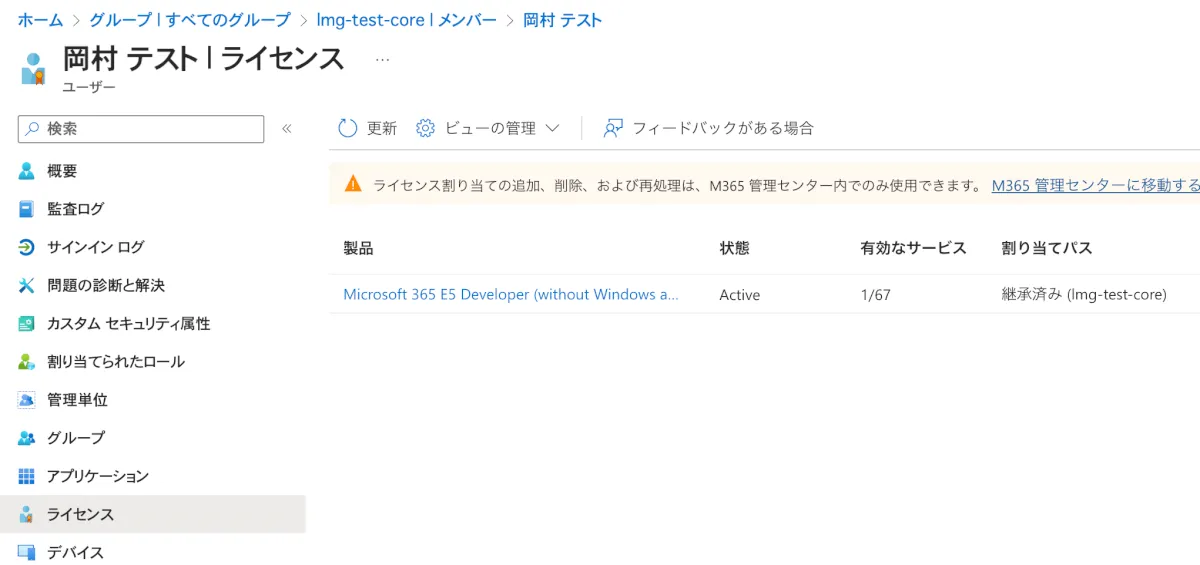Screen dimensions: 1200x565
Task: Go to アプリケーション in the sidebar
Action: point(97,476)
